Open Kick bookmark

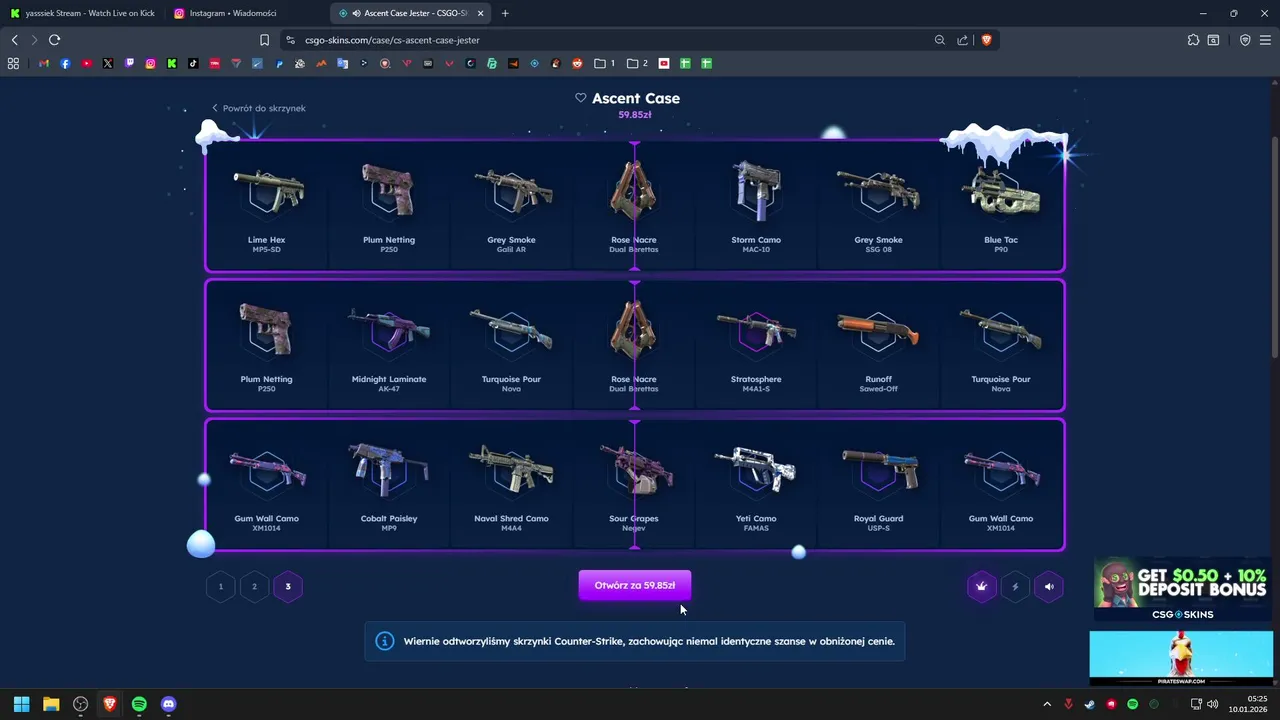172,63
